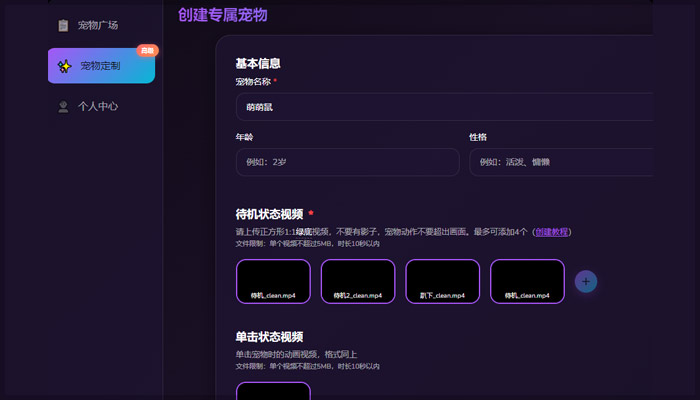Select the 趴下_clean.mp4 video thumbnail

[442, 281]
